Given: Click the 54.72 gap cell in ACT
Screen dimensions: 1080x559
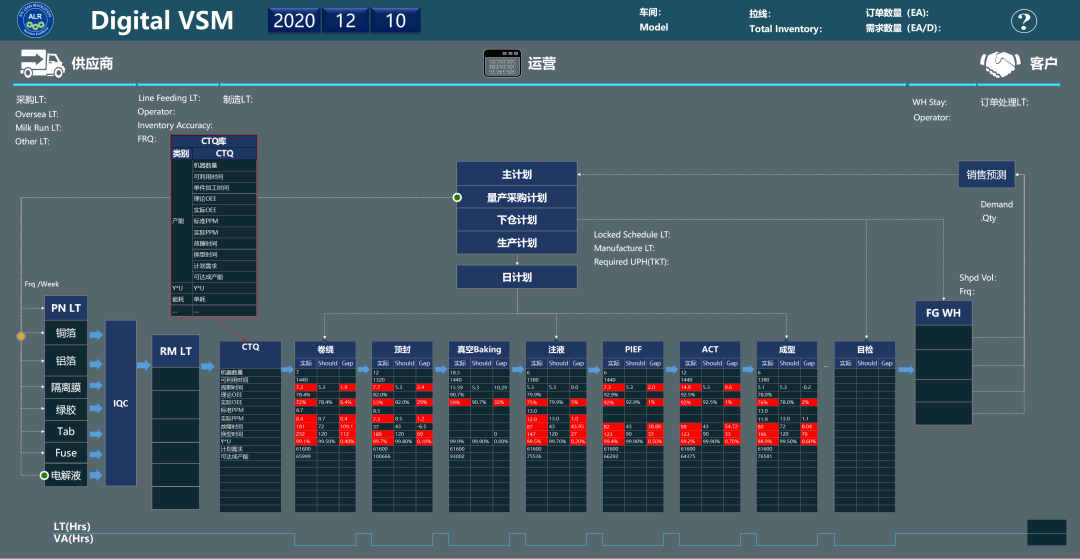Looking at the screenshot, I should tap(732, 427).
